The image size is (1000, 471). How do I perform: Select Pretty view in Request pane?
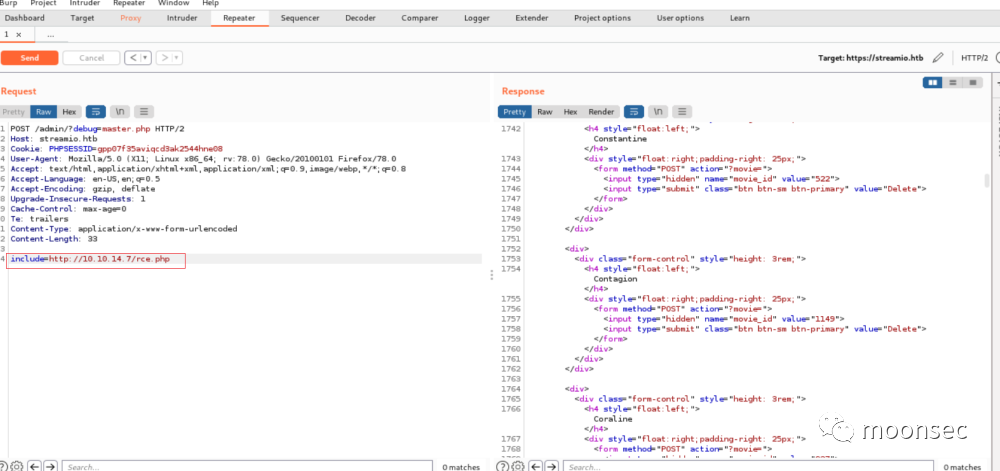(x=14, y=112)
